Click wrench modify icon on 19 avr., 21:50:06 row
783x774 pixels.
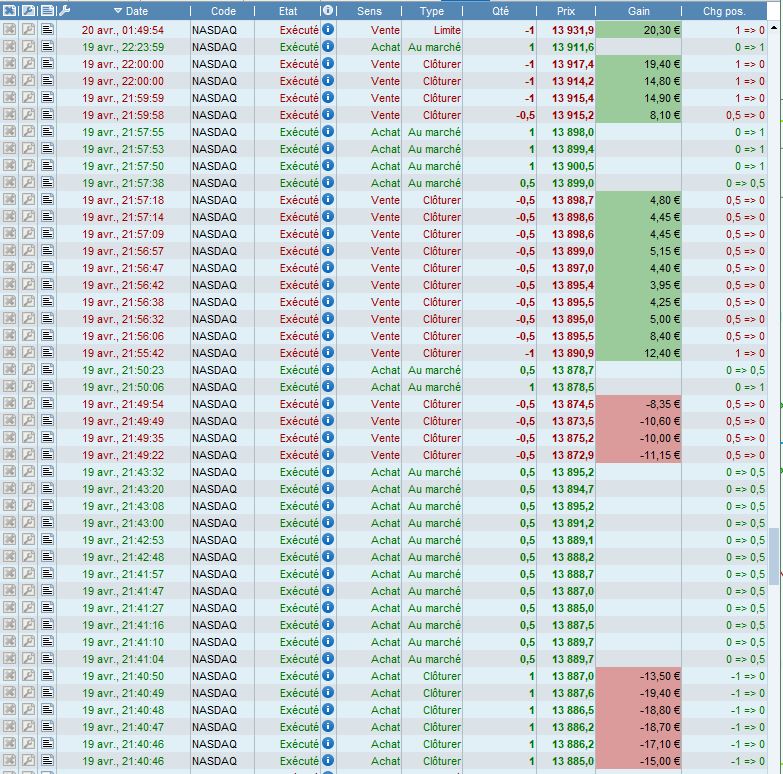coord(28,387)
